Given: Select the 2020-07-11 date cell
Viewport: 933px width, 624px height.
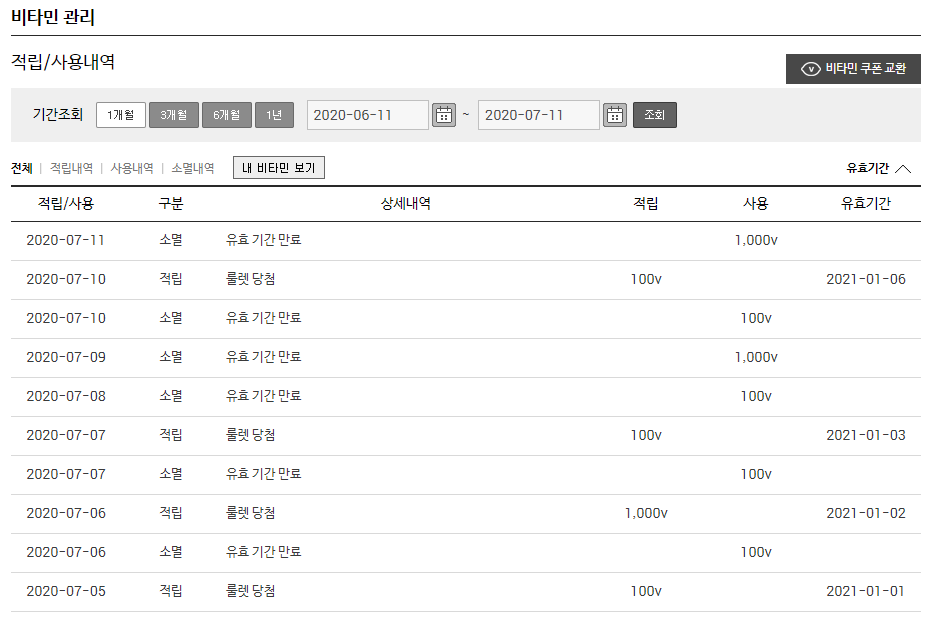Looking at the screenshot, I should [x=65, y=240].
